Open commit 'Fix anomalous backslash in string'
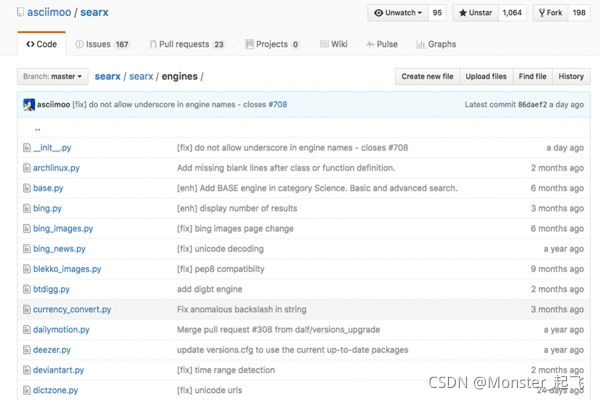Viewport: 600px width, 400px height. [x=241, y=310]
